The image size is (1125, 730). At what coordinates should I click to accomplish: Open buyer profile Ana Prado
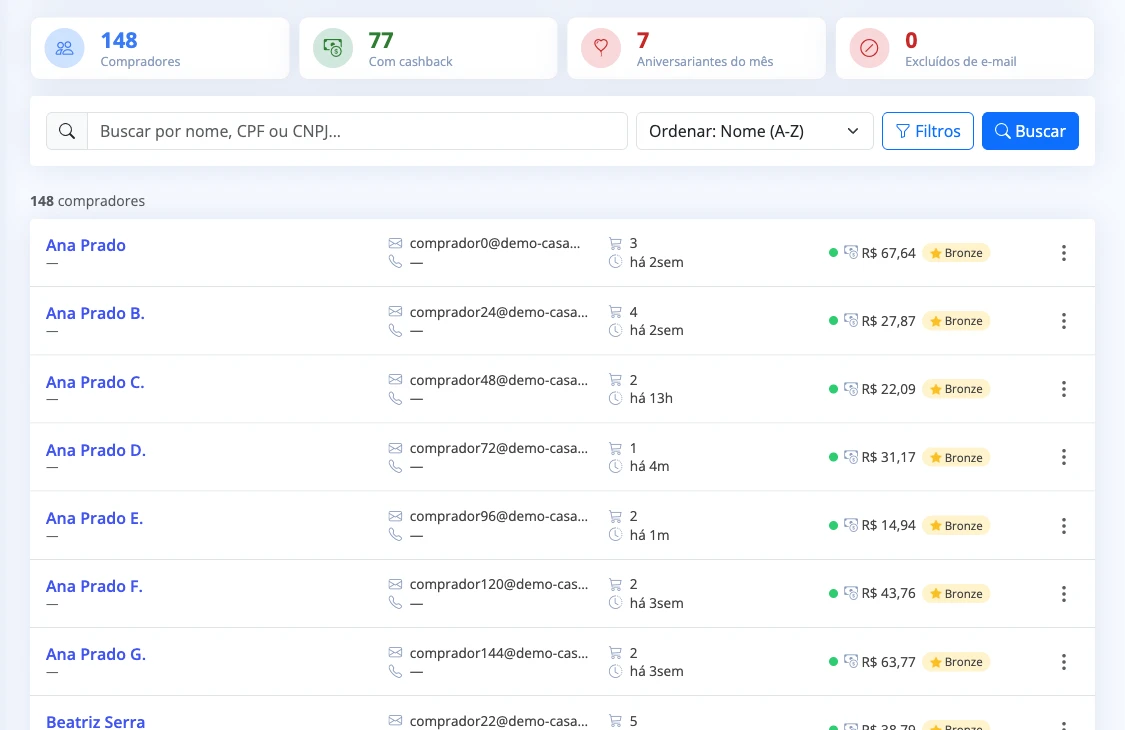coord(85,245)
